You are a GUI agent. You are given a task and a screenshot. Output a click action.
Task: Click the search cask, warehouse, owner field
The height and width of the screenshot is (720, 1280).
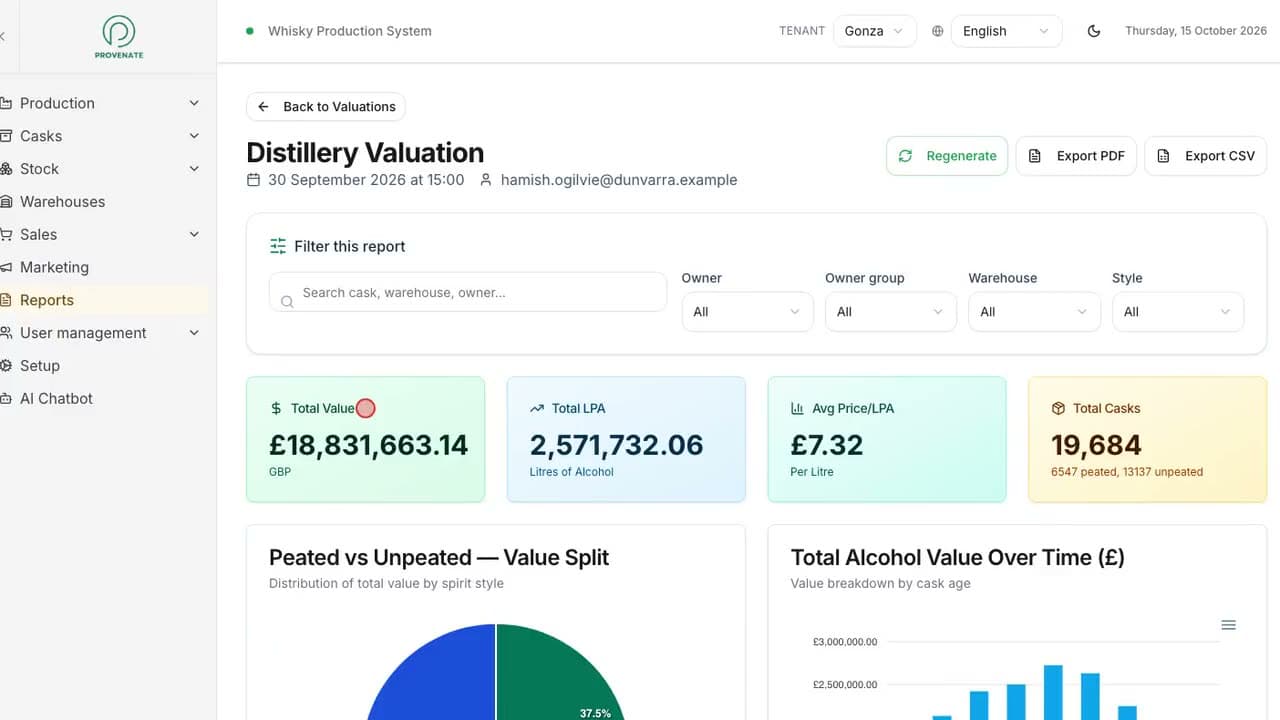pos(468,293)
